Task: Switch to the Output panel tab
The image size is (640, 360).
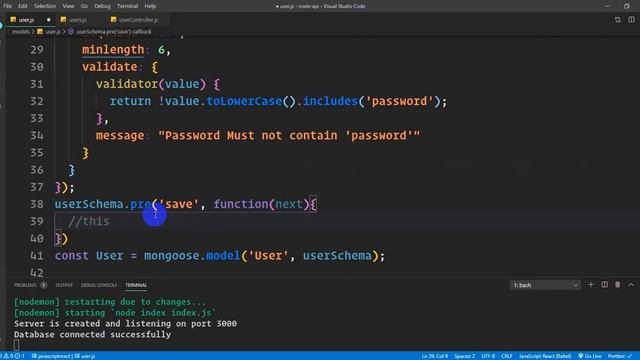Action: point(64,285)
